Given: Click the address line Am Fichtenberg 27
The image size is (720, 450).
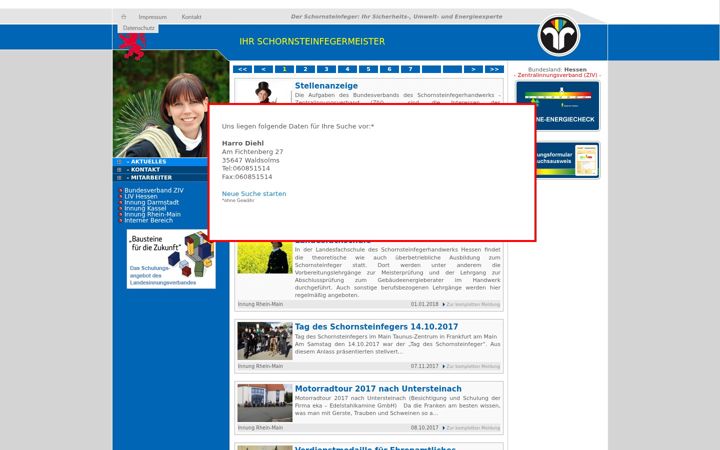Looking at the screenshot, I should (x=253, y=152).
